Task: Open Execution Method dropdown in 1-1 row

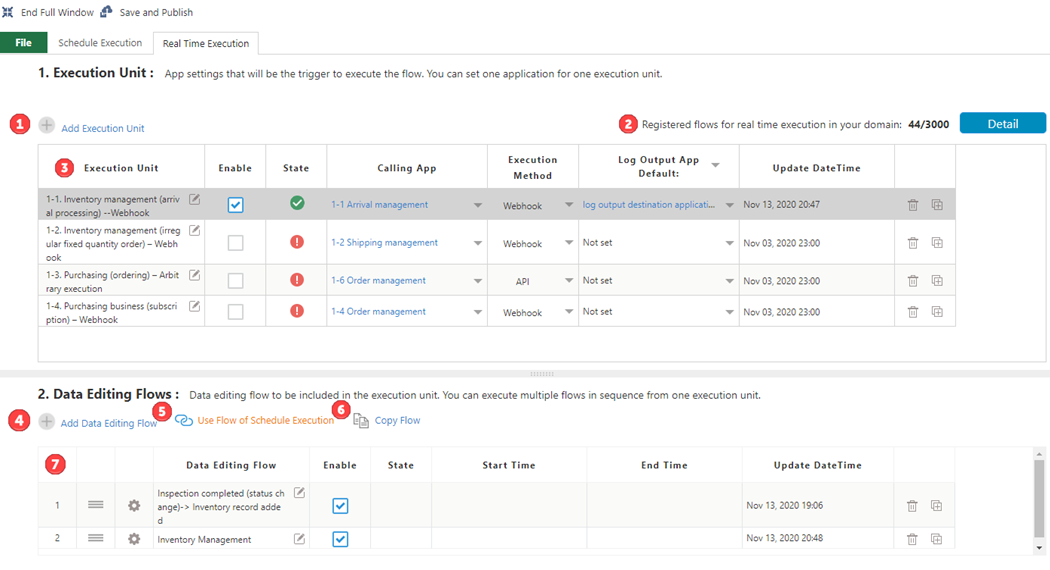Action: point(569,205)
